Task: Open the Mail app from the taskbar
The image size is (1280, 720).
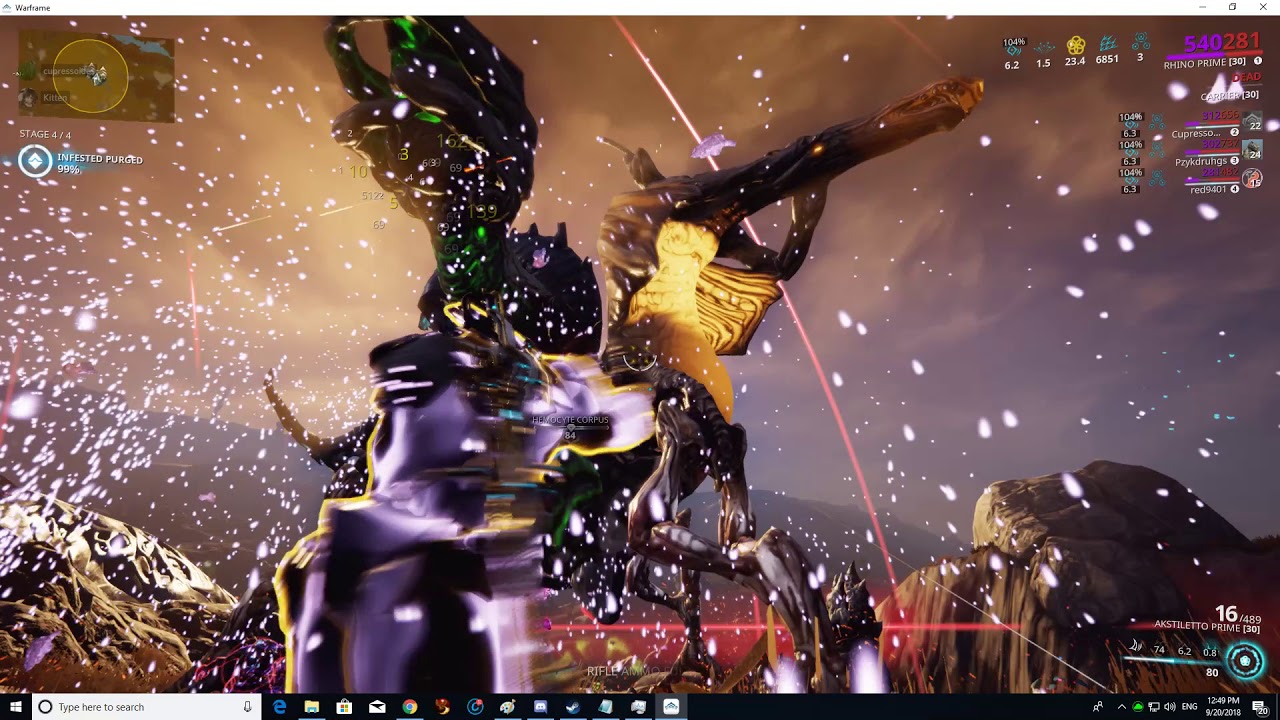Action: coord(377,707)
